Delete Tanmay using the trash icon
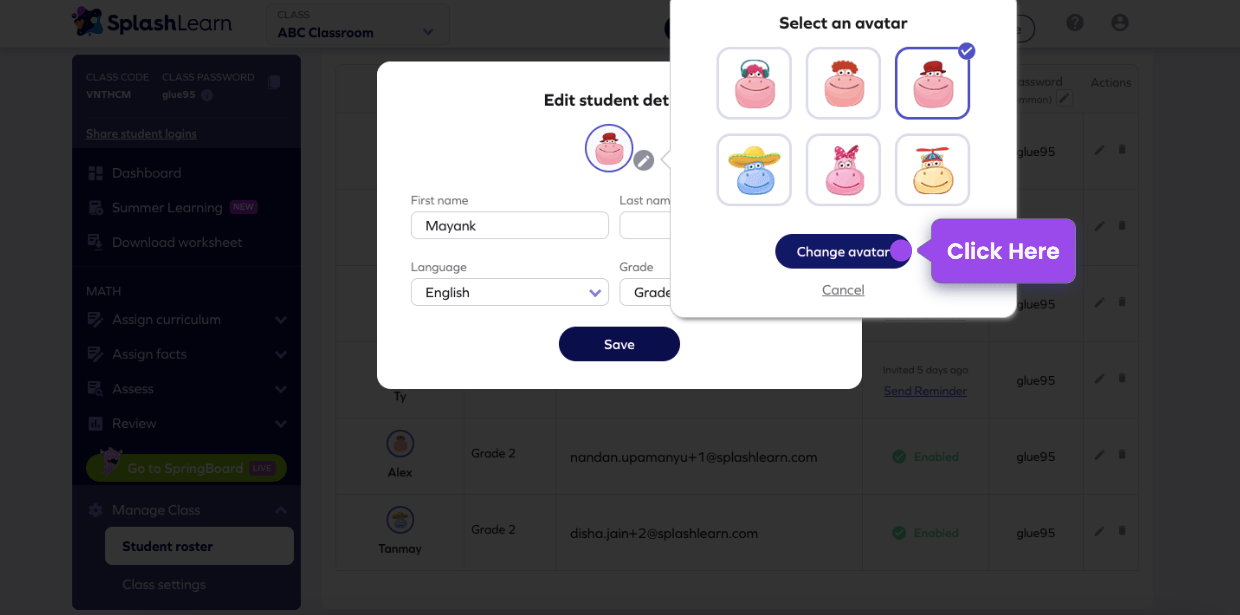 [x=1123, y=532]
